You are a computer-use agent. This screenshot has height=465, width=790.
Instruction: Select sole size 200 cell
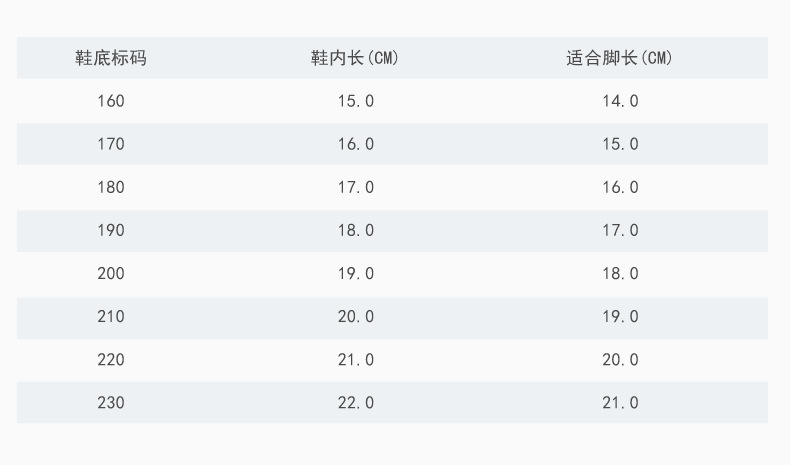click(x=111, y=273)
